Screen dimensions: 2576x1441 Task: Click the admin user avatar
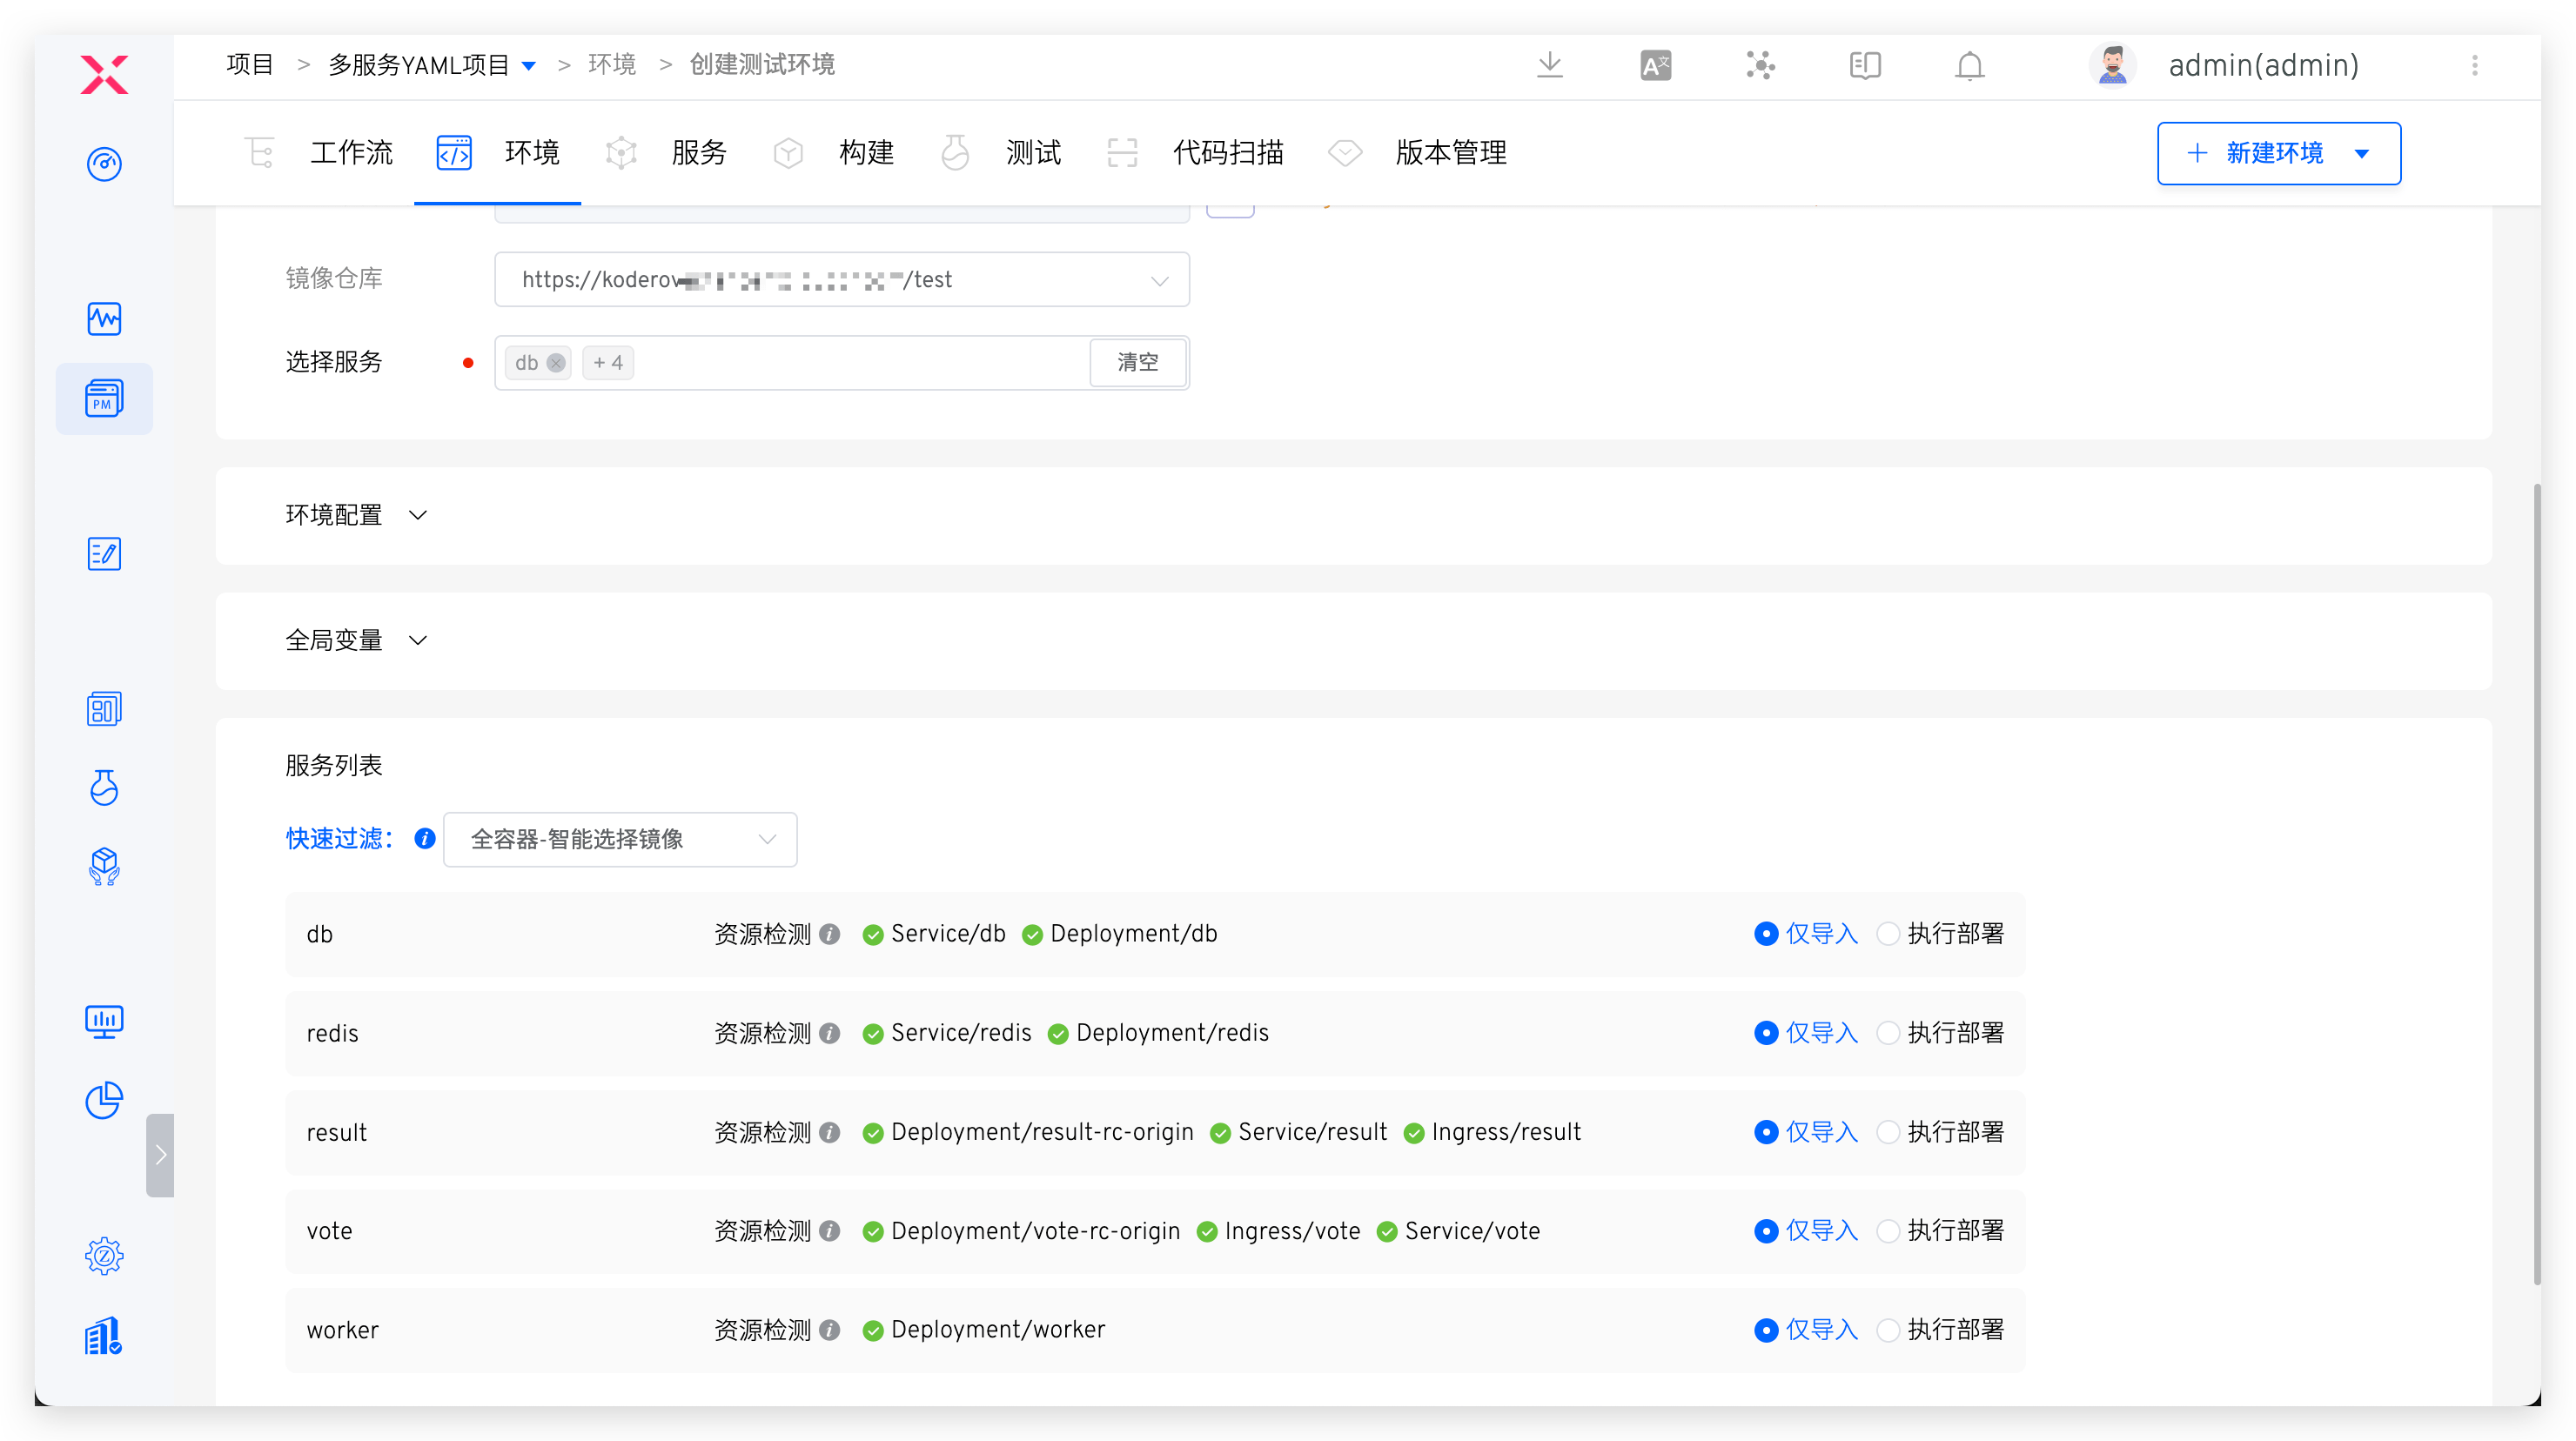[2112, 65]
